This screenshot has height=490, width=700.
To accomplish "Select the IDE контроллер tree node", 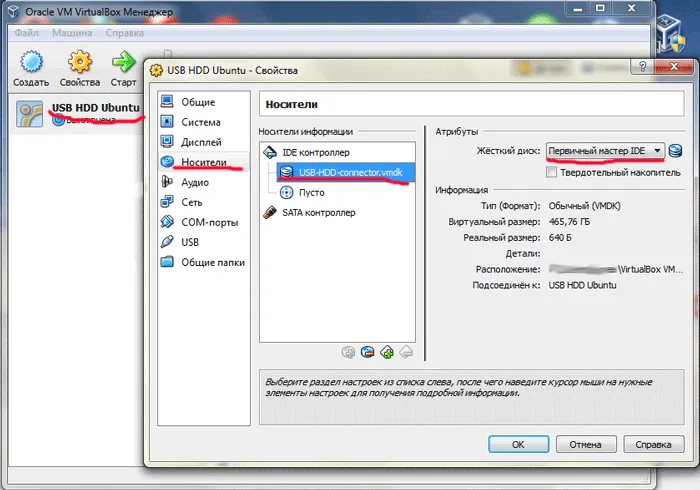I will click(x=316, y=153).
